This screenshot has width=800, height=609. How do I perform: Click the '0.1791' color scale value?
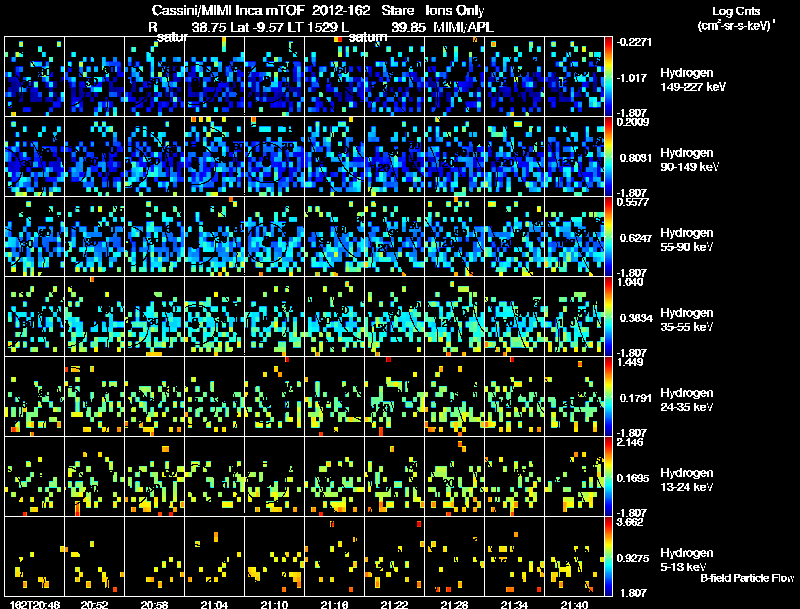pos(635,398)
